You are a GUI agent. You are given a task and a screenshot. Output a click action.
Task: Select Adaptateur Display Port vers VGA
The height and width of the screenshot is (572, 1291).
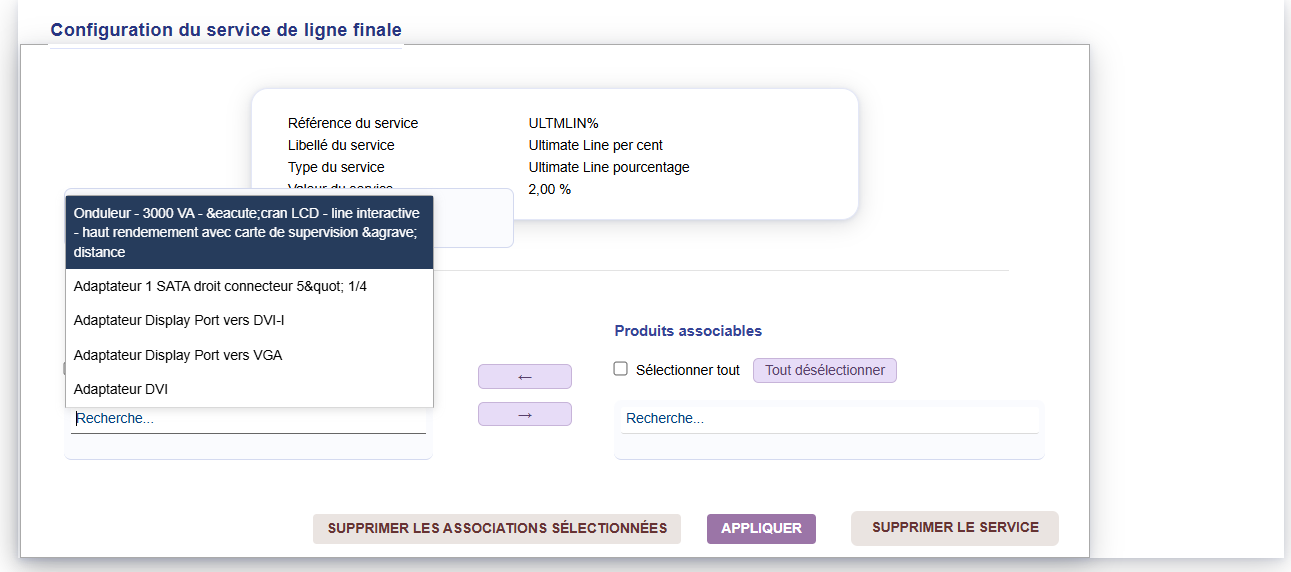249,355
